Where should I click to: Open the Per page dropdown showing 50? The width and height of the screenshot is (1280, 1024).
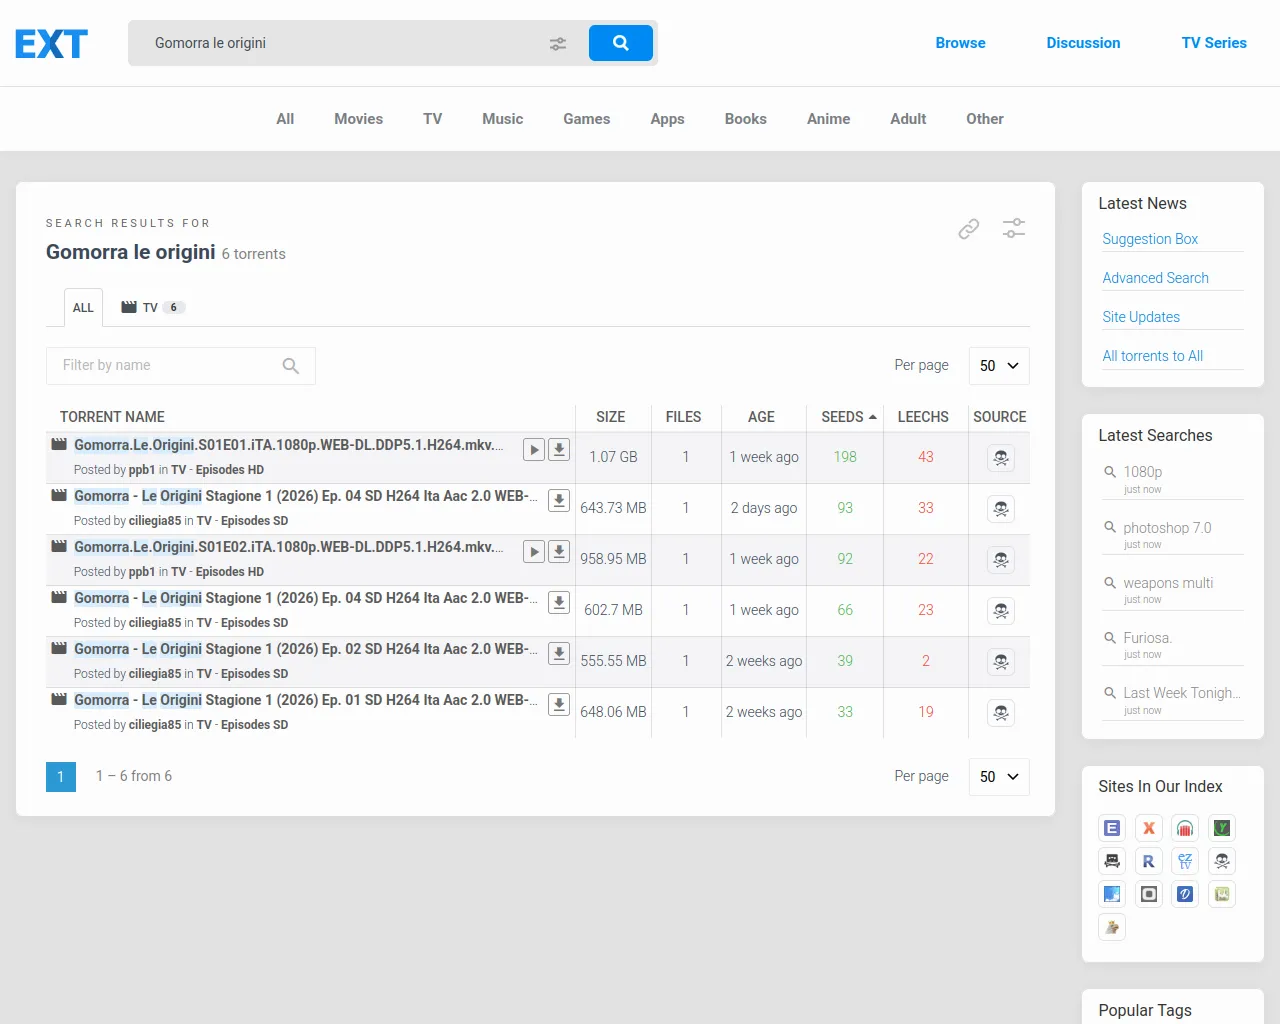[x=997, y=365]
